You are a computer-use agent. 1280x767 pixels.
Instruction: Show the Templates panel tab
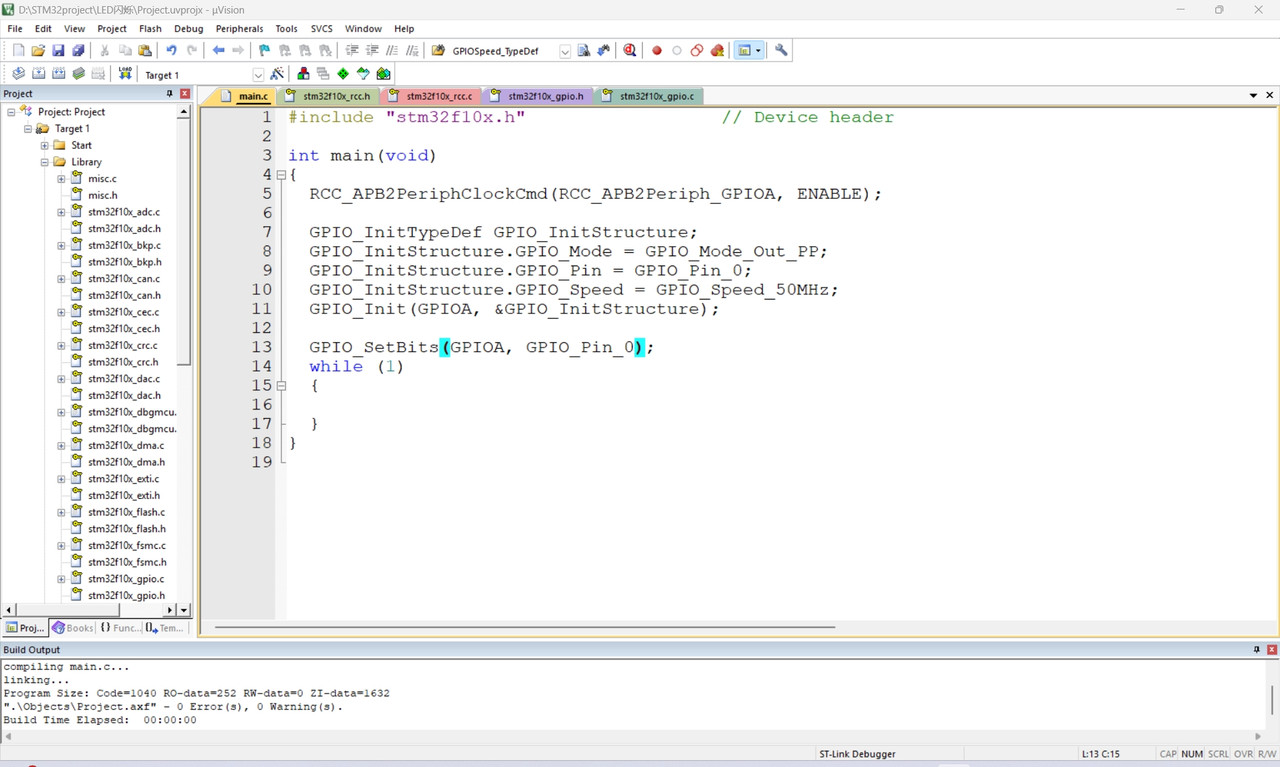165,628
